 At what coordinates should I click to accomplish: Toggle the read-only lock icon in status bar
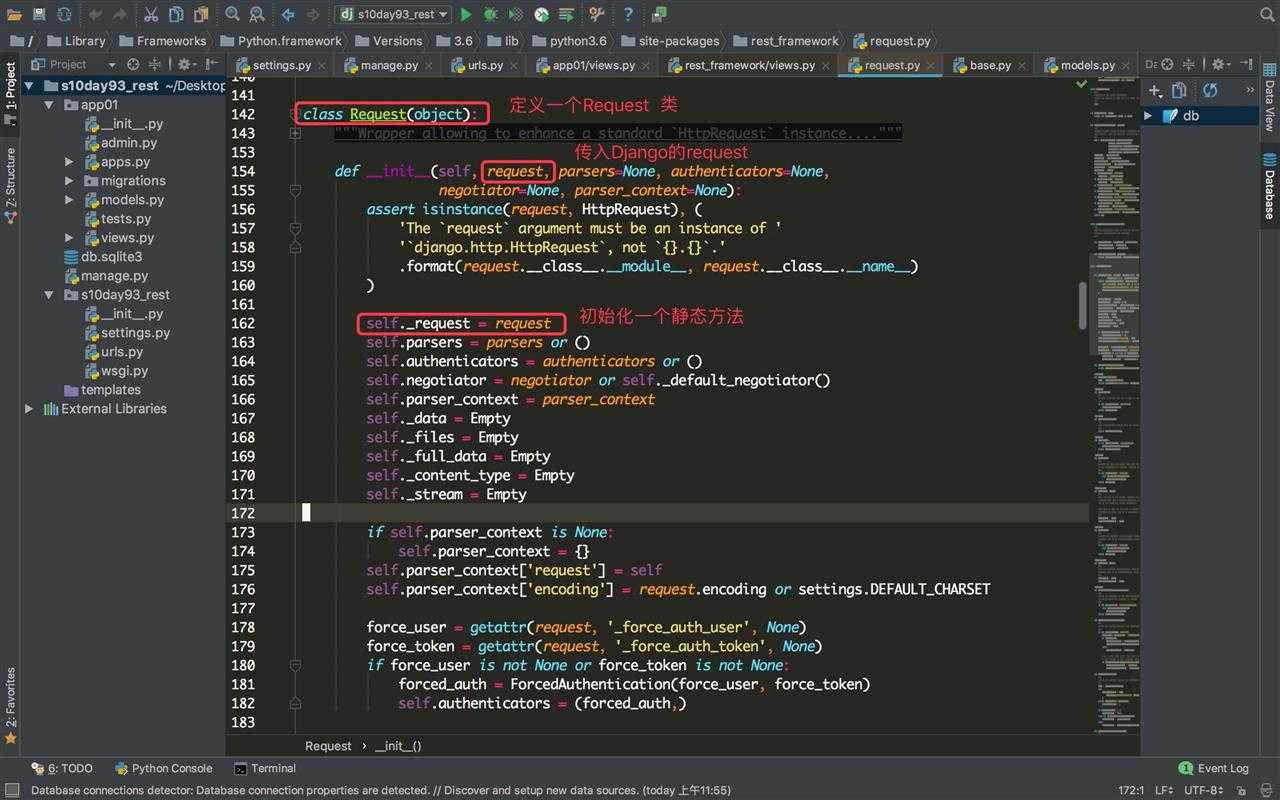click(1242, 790)
